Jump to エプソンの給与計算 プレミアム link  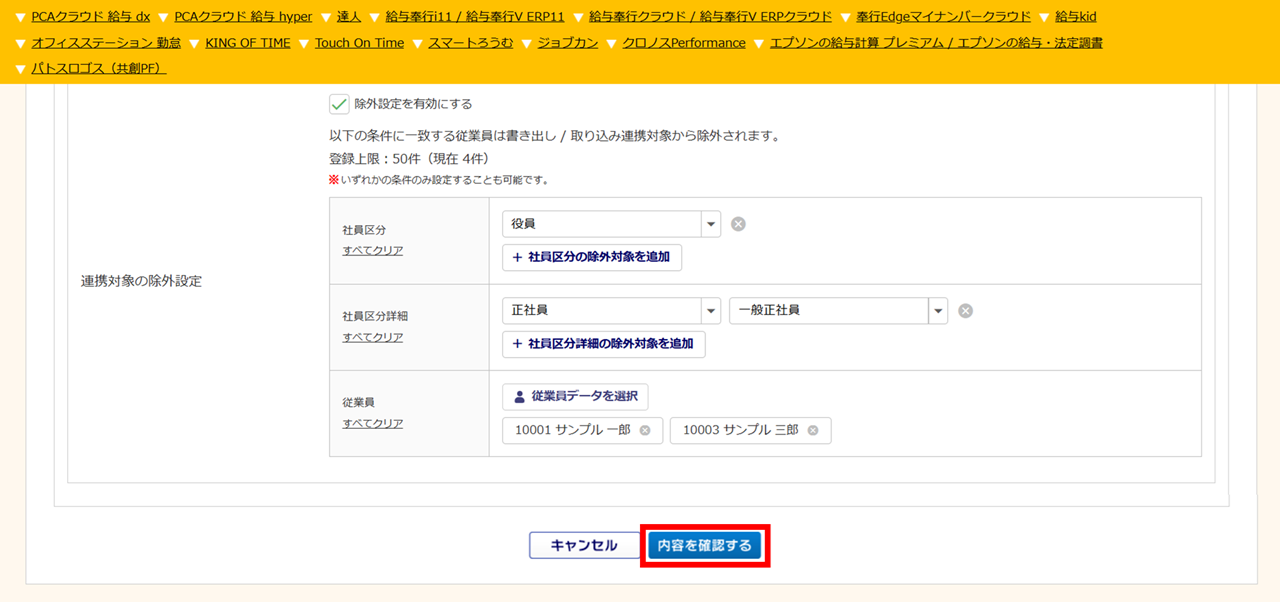(936, 43)
